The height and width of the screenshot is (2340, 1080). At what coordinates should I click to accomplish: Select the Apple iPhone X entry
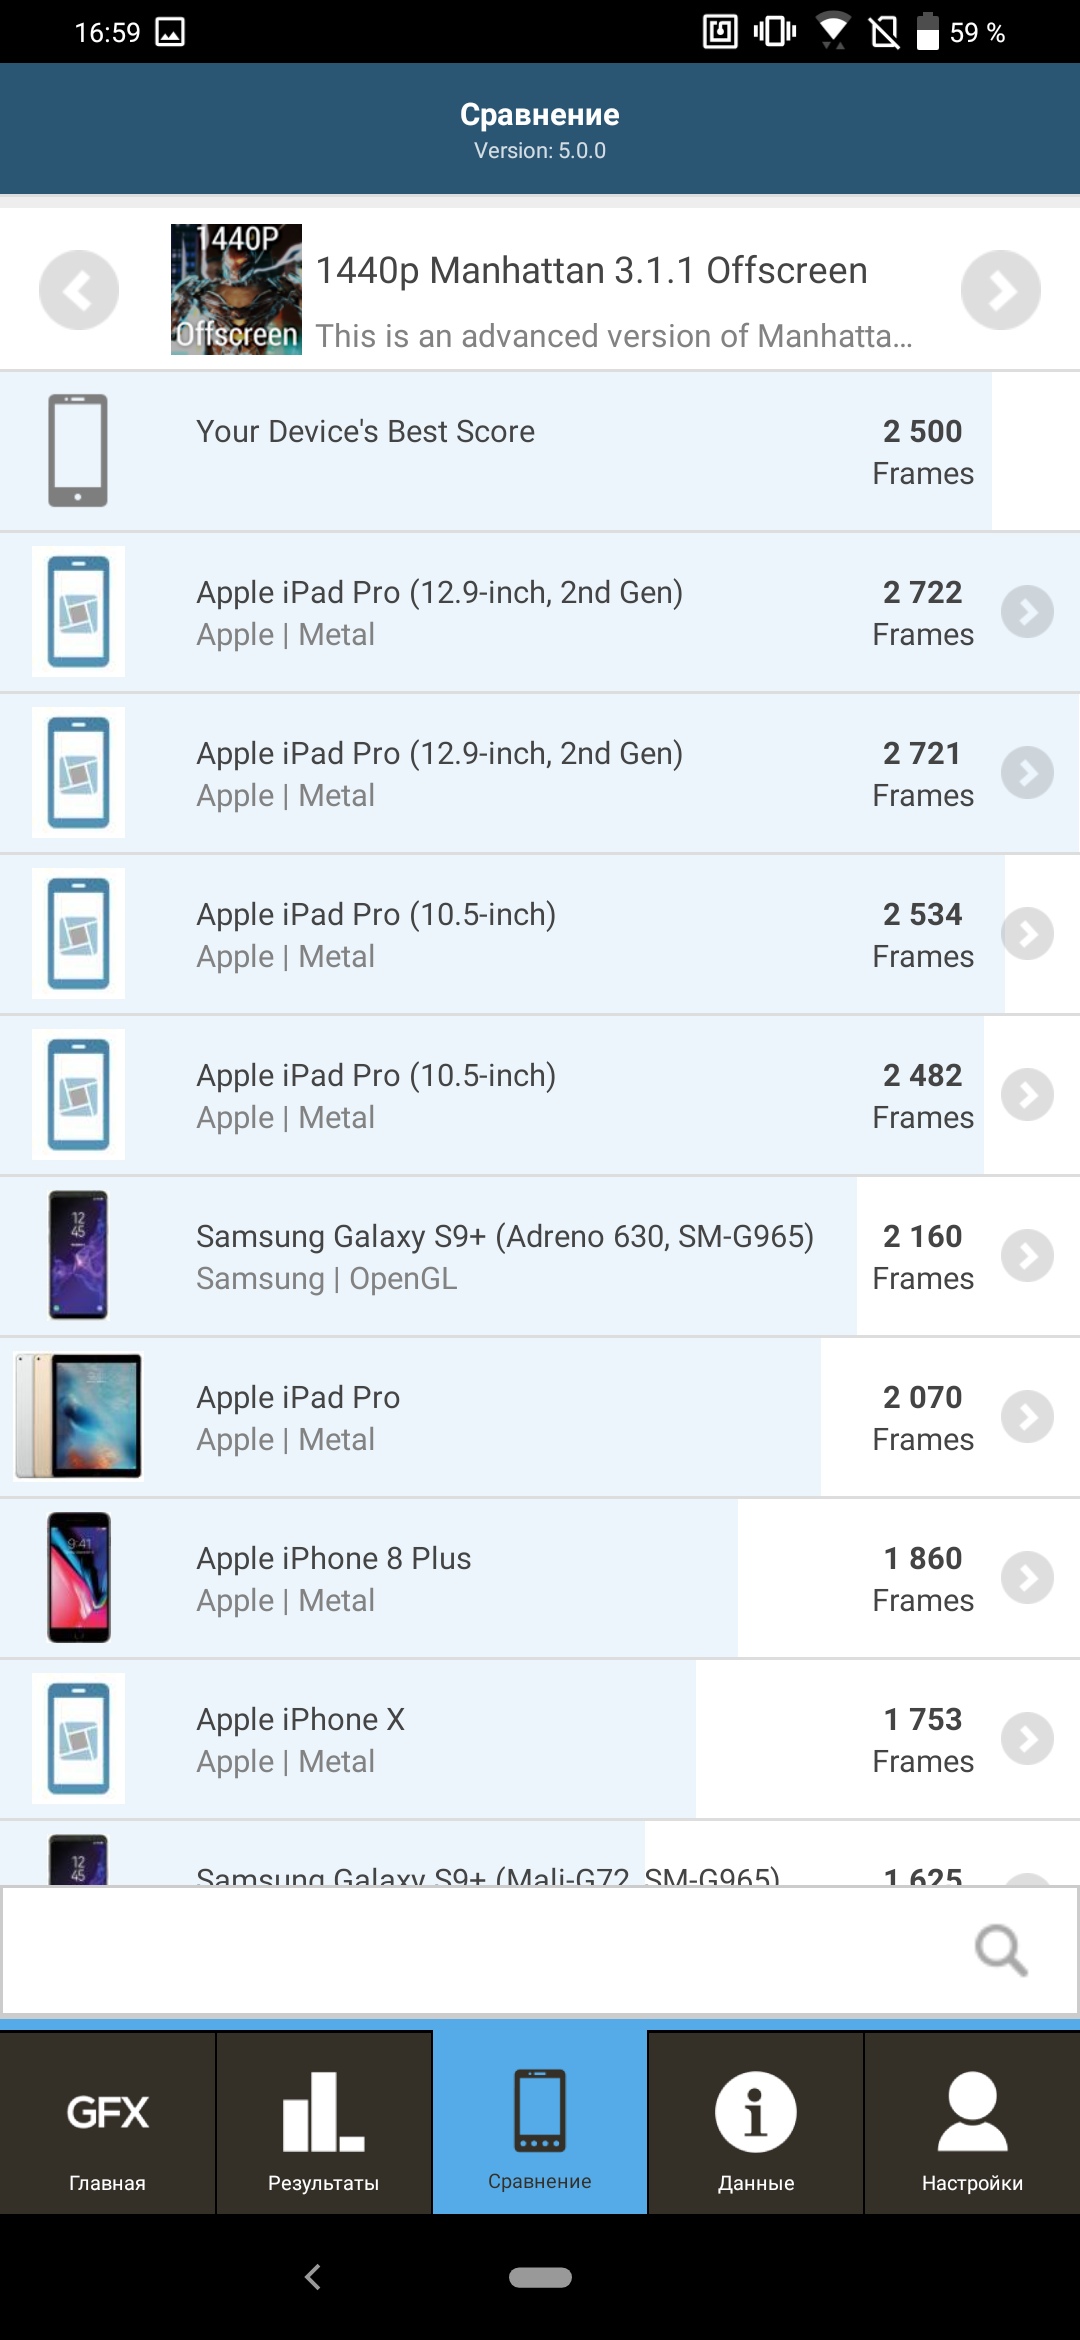(x=500, y=1739)
